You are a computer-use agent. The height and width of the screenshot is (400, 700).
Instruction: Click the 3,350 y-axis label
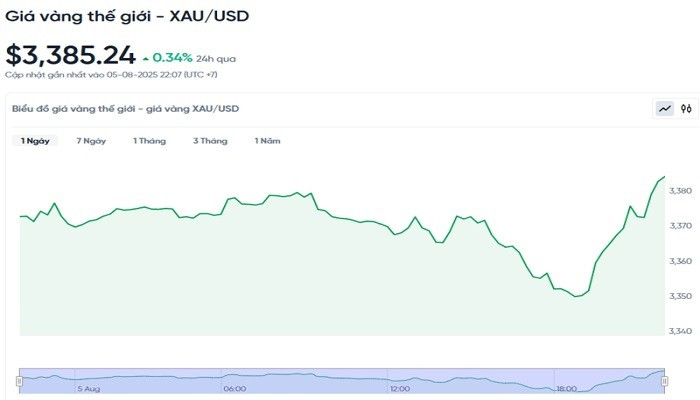click(x=680, y=296)
